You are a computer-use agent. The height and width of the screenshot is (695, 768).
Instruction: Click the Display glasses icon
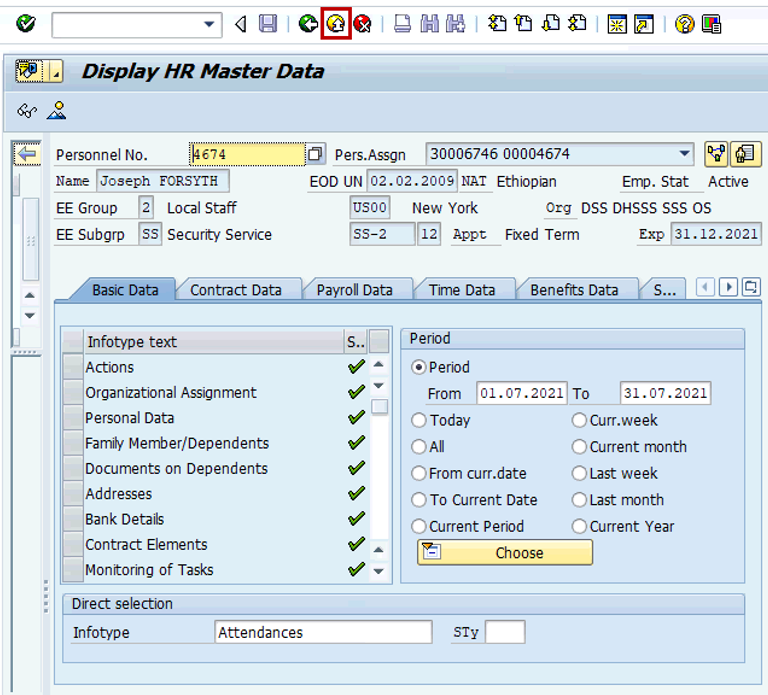(x=27, y=111)
